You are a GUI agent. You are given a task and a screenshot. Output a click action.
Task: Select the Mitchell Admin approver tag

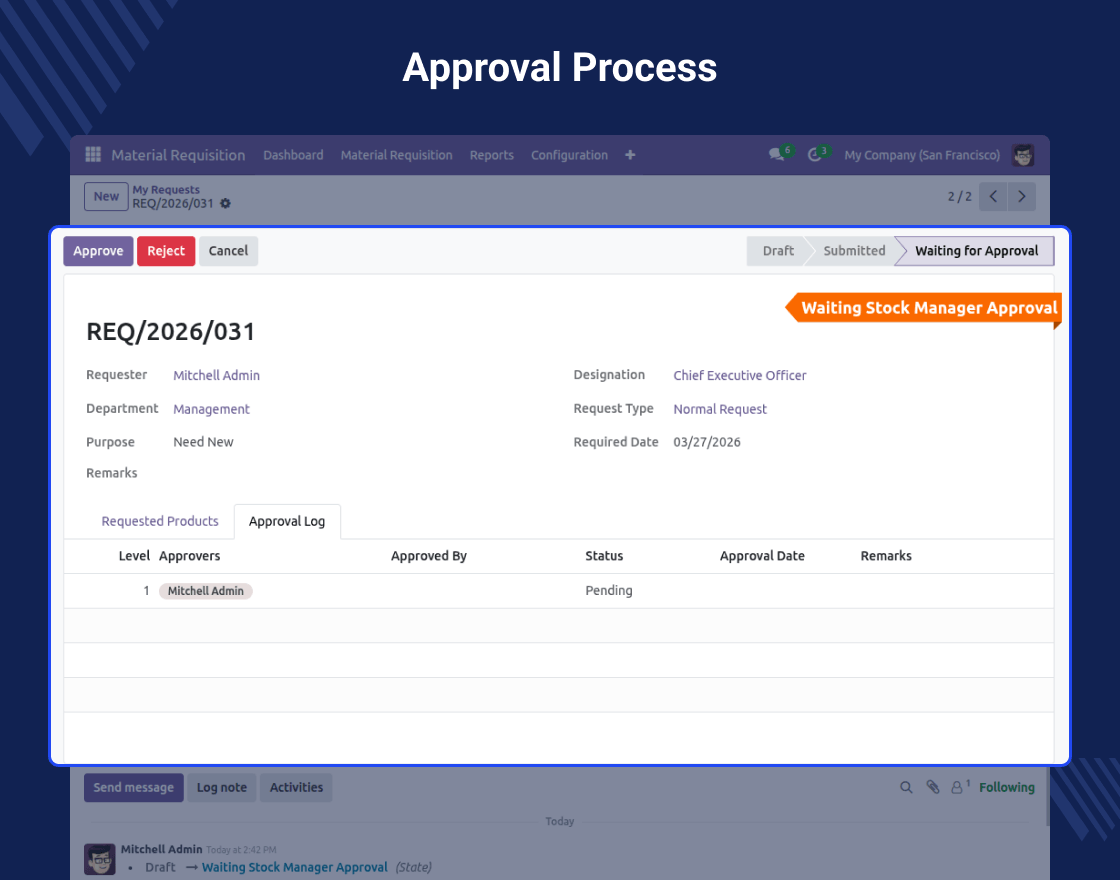(206, 591)
